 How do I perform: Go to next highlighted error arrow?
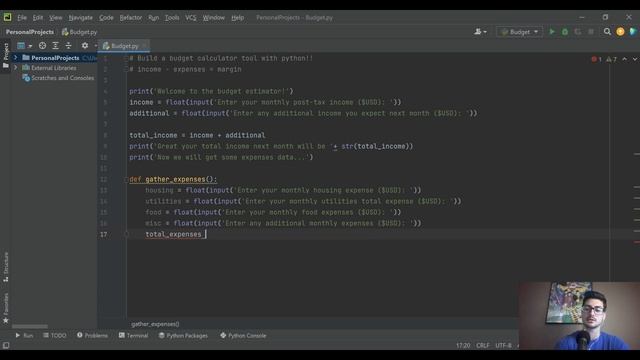pyautogui.click(x=635, y=59)
